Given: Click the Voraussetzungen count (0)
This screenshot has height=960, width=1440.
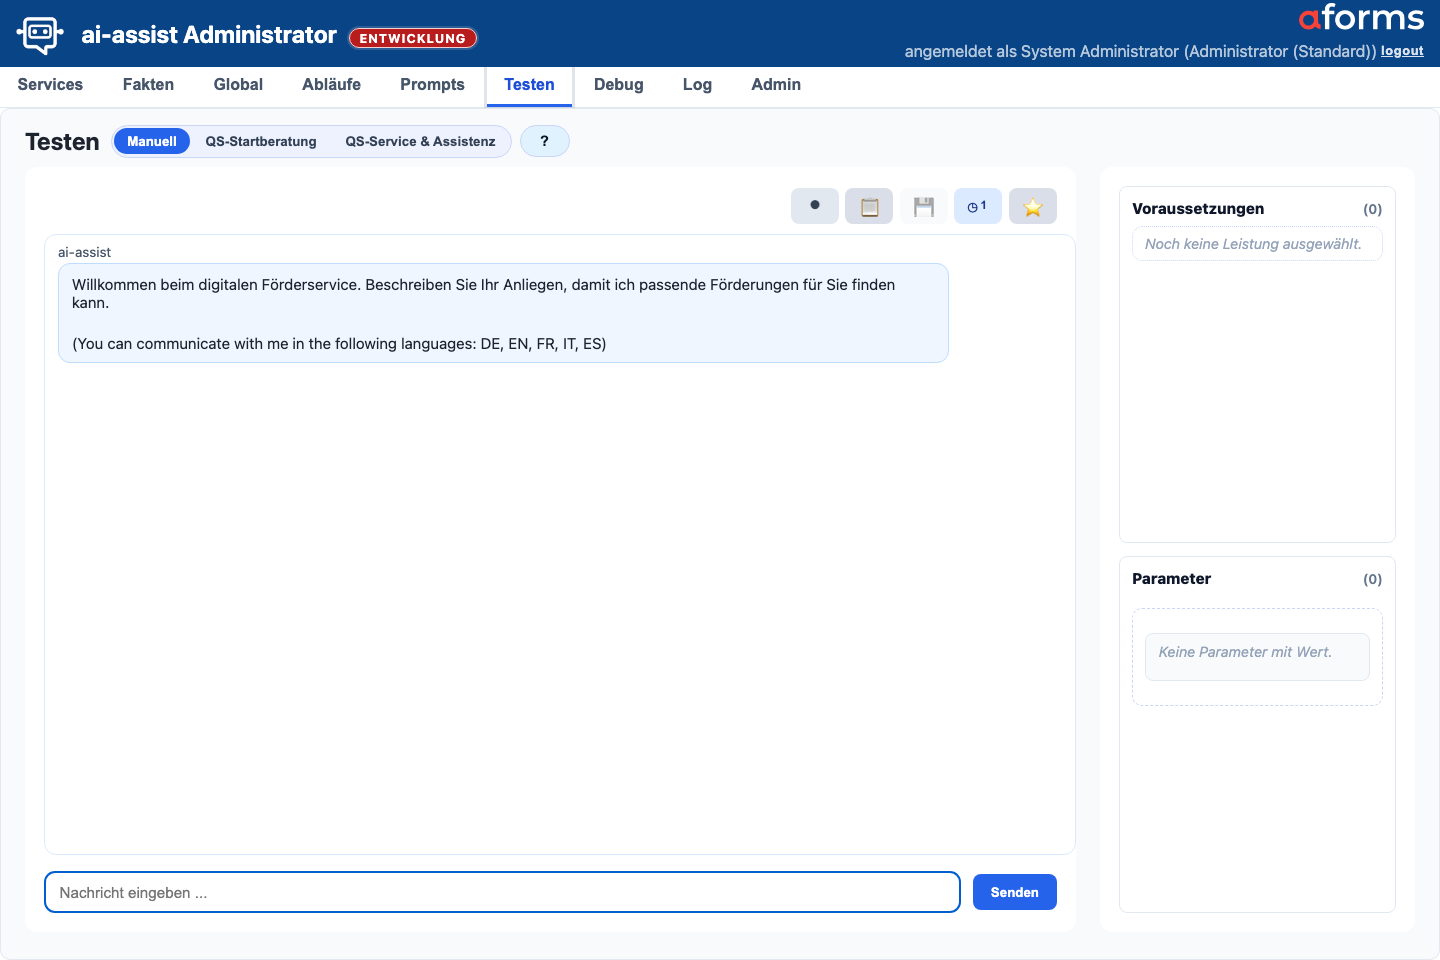Looking at the screenshot, I should (x=1372, y=209).
